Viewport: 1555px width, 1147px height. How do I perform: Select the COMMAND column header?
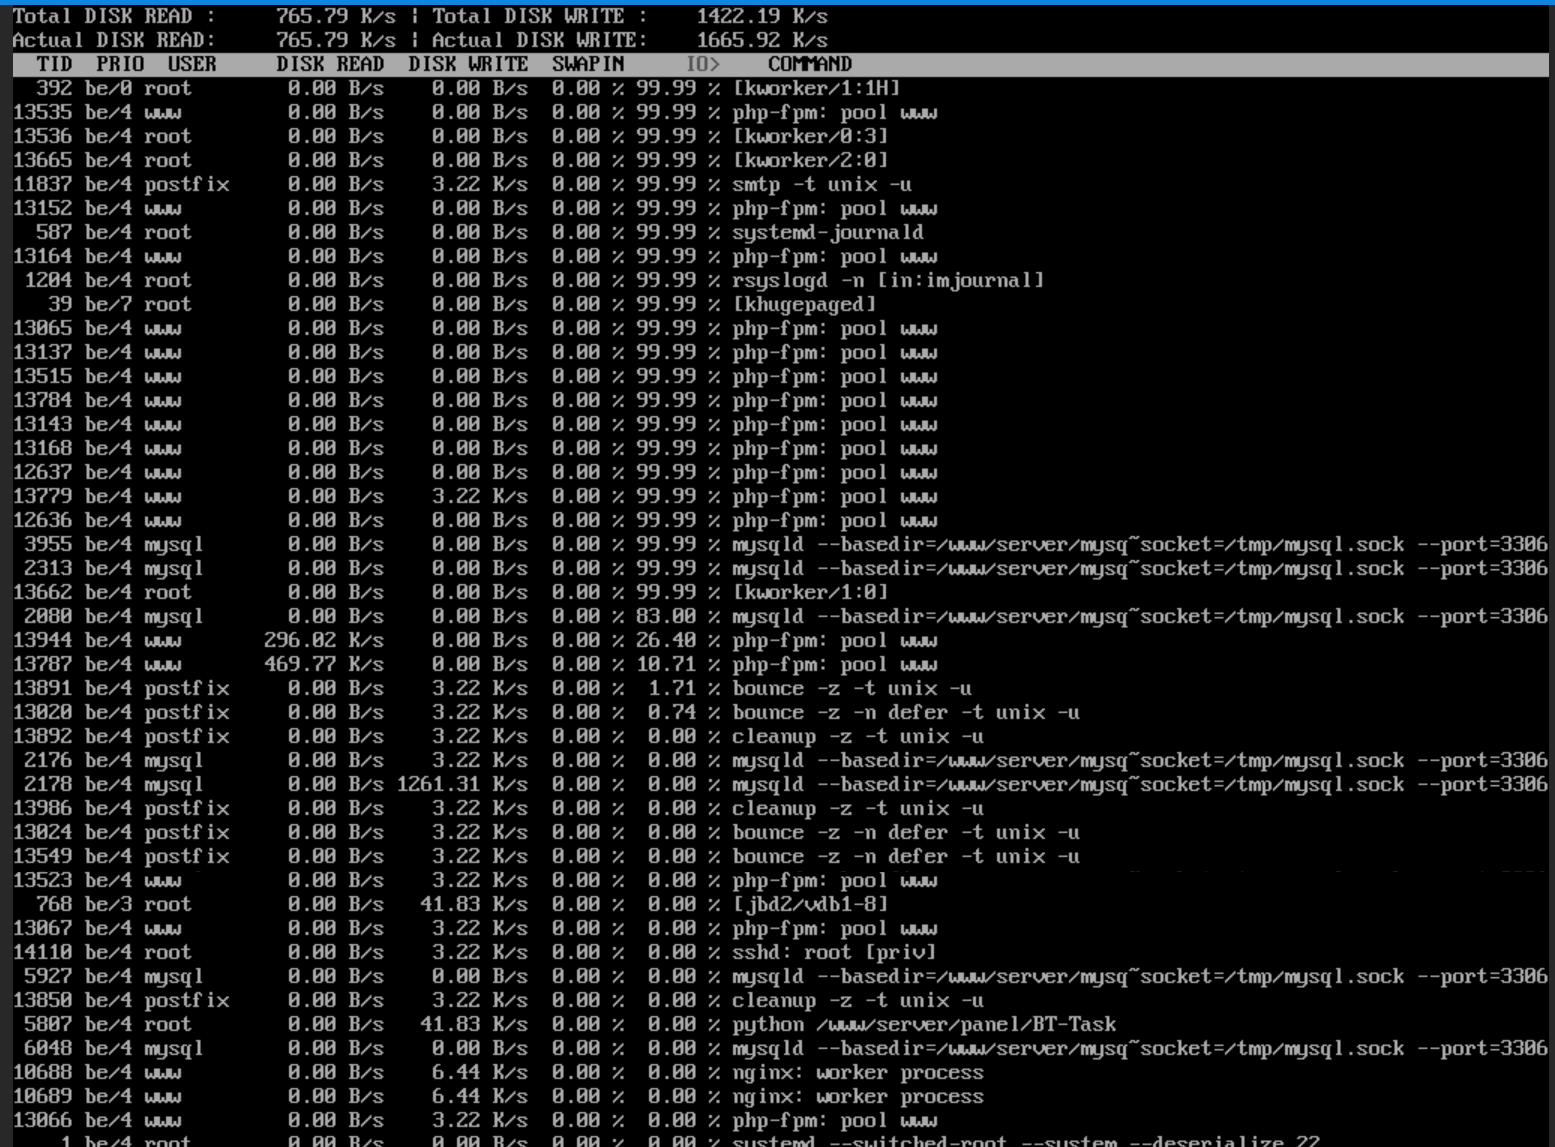(x=810, y=64)
